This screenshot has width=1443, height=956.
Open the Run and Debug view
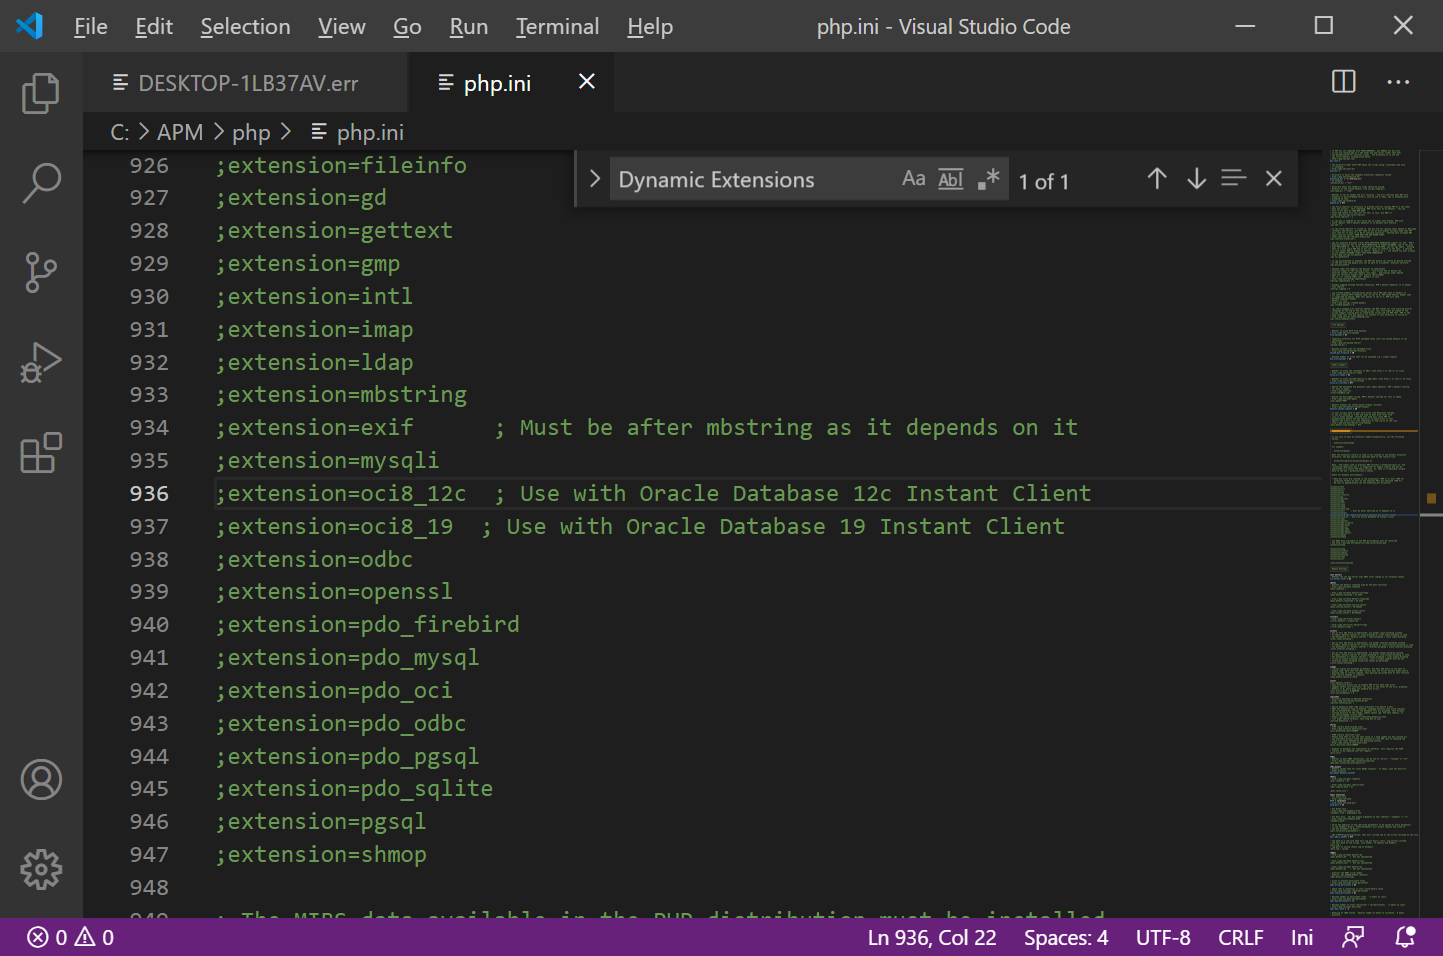(41, 362)
